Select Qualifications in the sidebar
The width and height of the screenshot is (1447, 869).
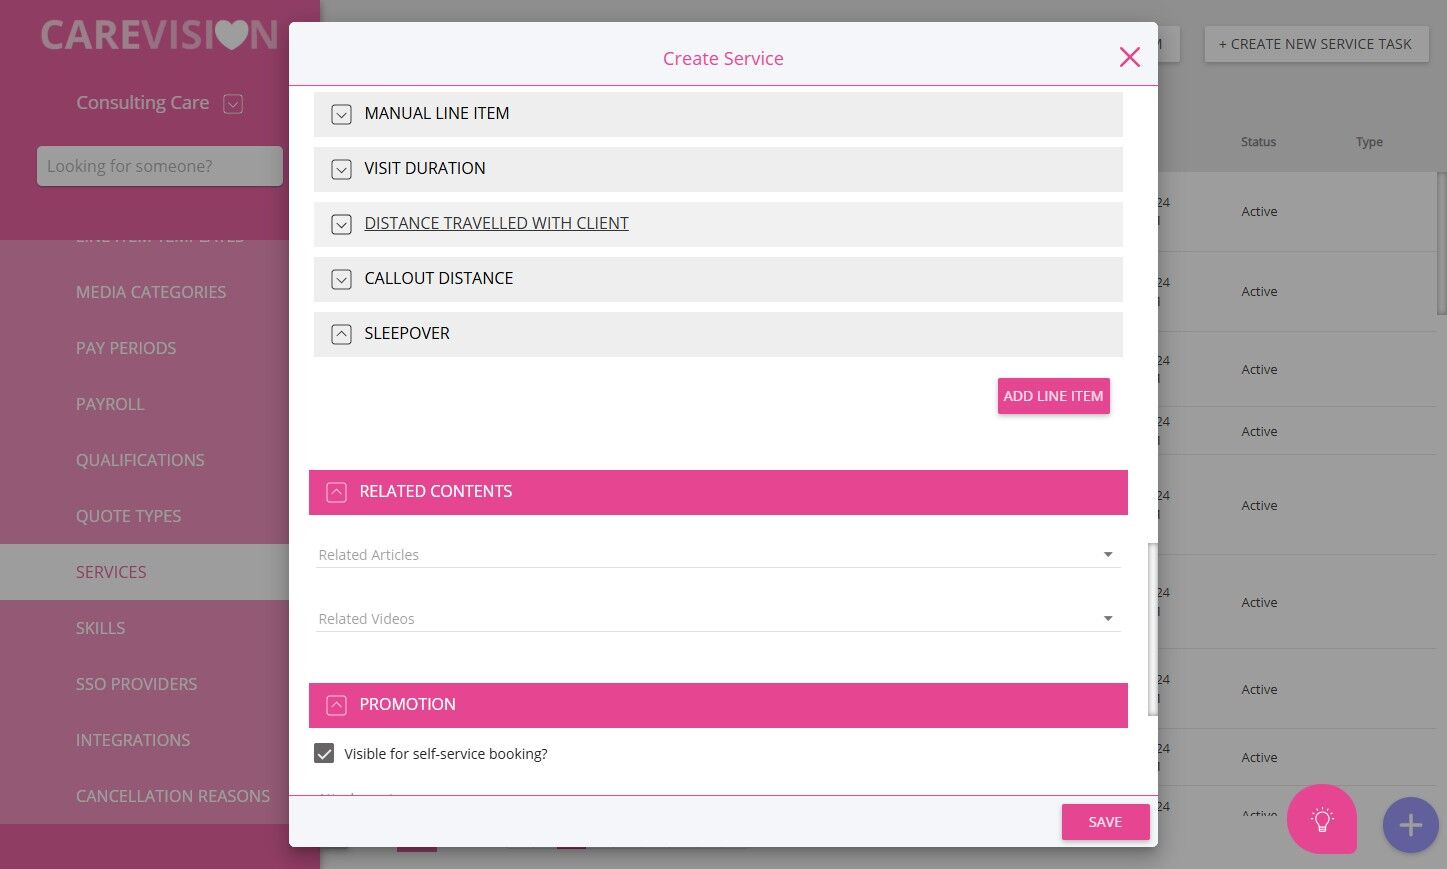click(x=140, y=460)
